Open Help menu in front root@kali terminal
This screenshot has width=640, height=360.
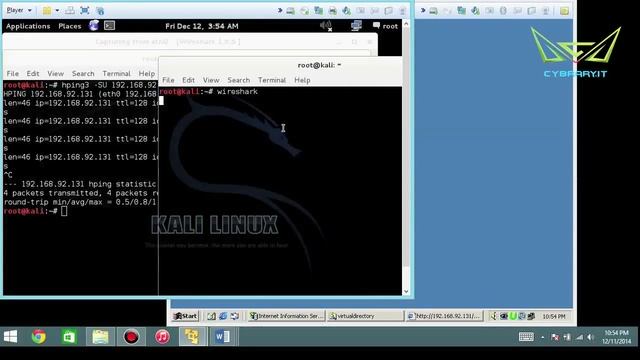tap(302, 80)
